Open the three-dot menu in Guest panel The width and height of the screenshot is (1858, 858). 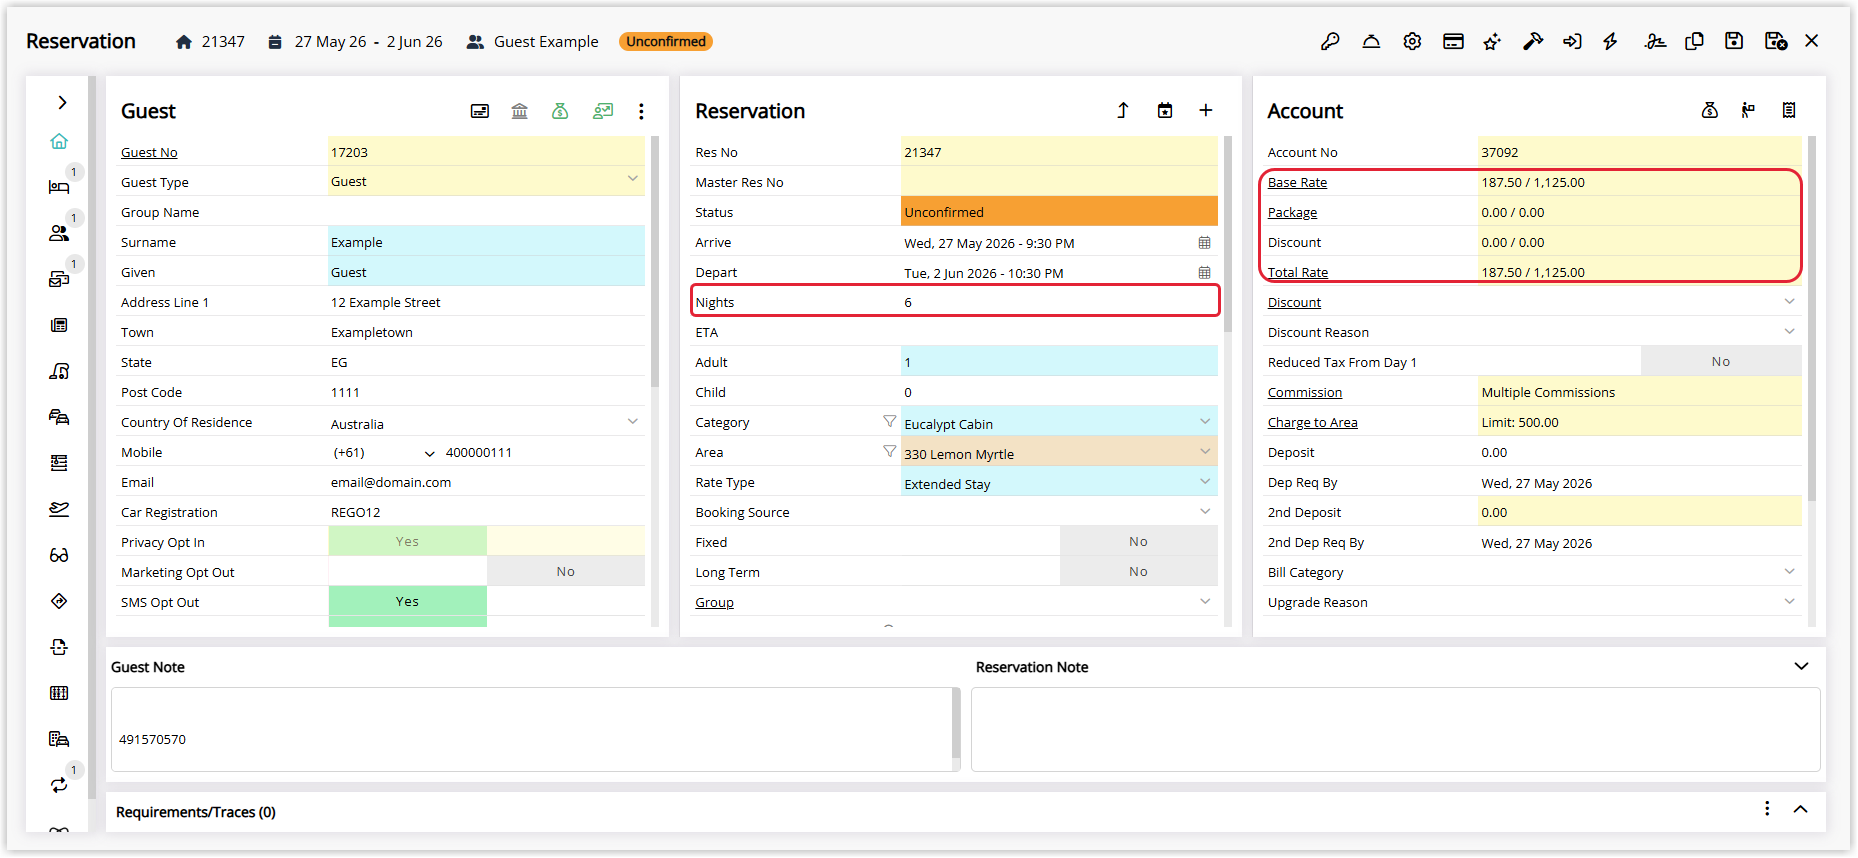point(641,111)
